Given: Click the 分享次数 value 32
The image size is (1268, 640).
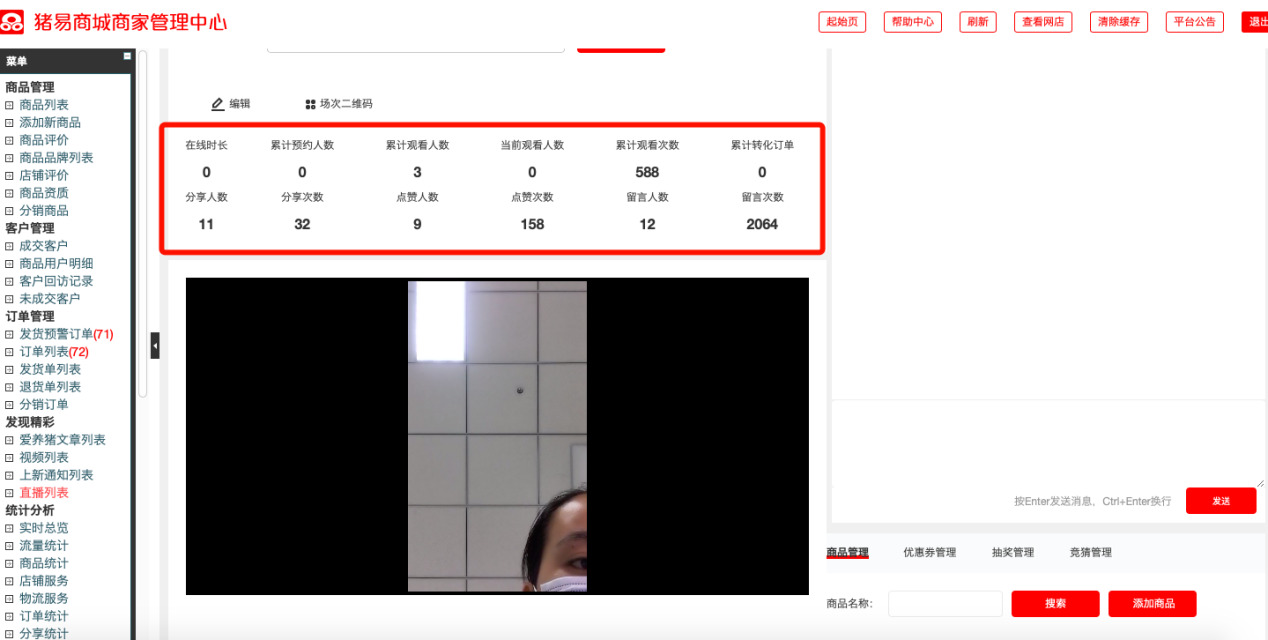Looking at the screenshot, I should coord(302,224).
